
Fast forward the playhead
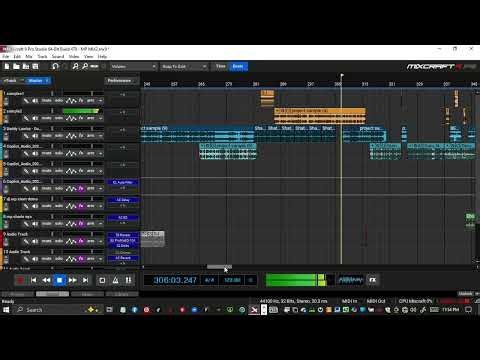[x=72, y=280]
